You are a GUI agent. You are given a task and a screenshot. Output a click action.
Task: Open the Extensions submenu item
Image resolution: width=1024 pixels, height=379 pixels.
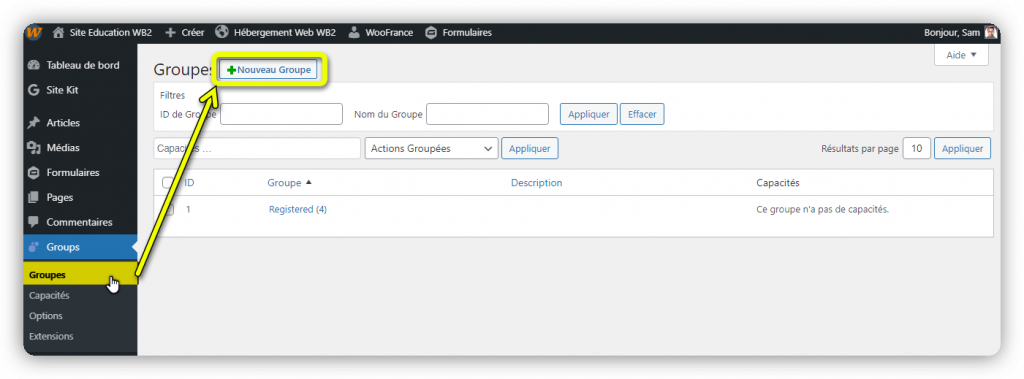point(51,337)
